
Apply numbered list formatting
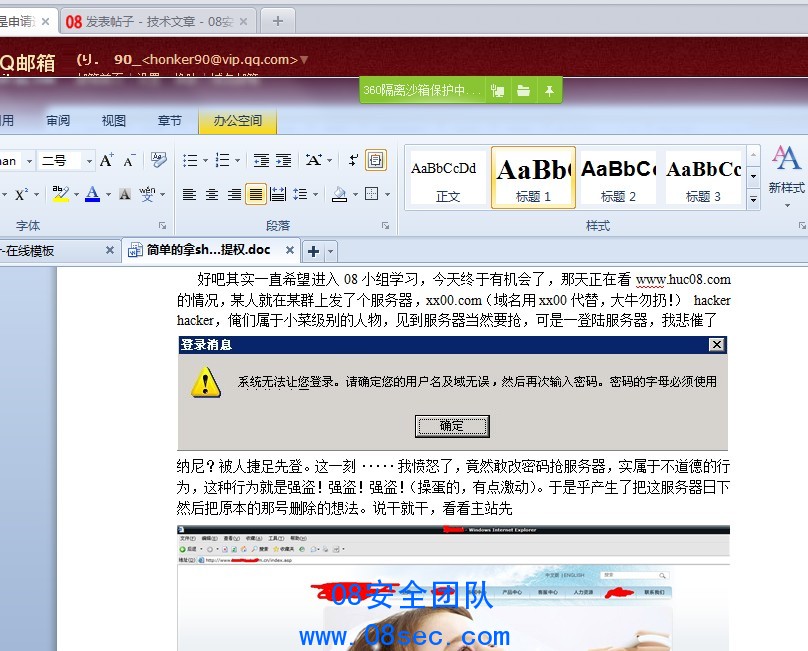point(223,160)
